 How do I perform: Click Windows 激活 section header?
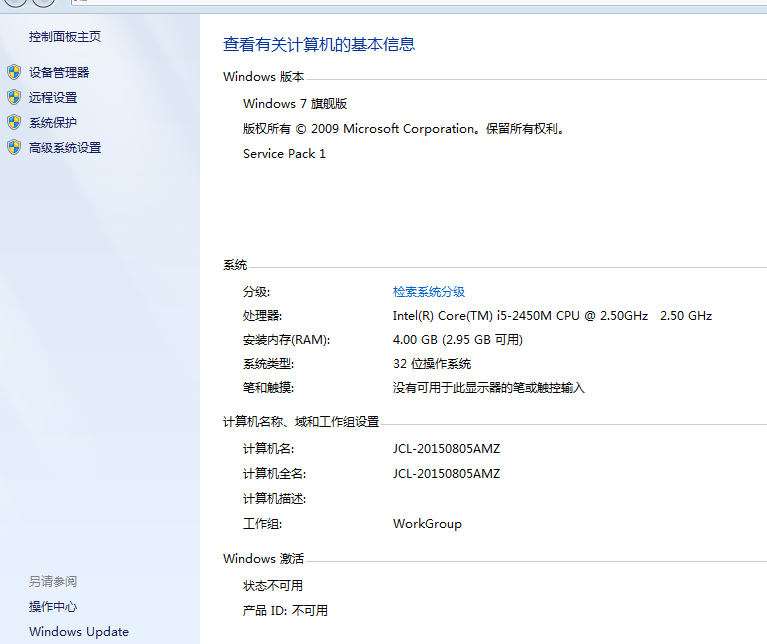click(264, 558)
